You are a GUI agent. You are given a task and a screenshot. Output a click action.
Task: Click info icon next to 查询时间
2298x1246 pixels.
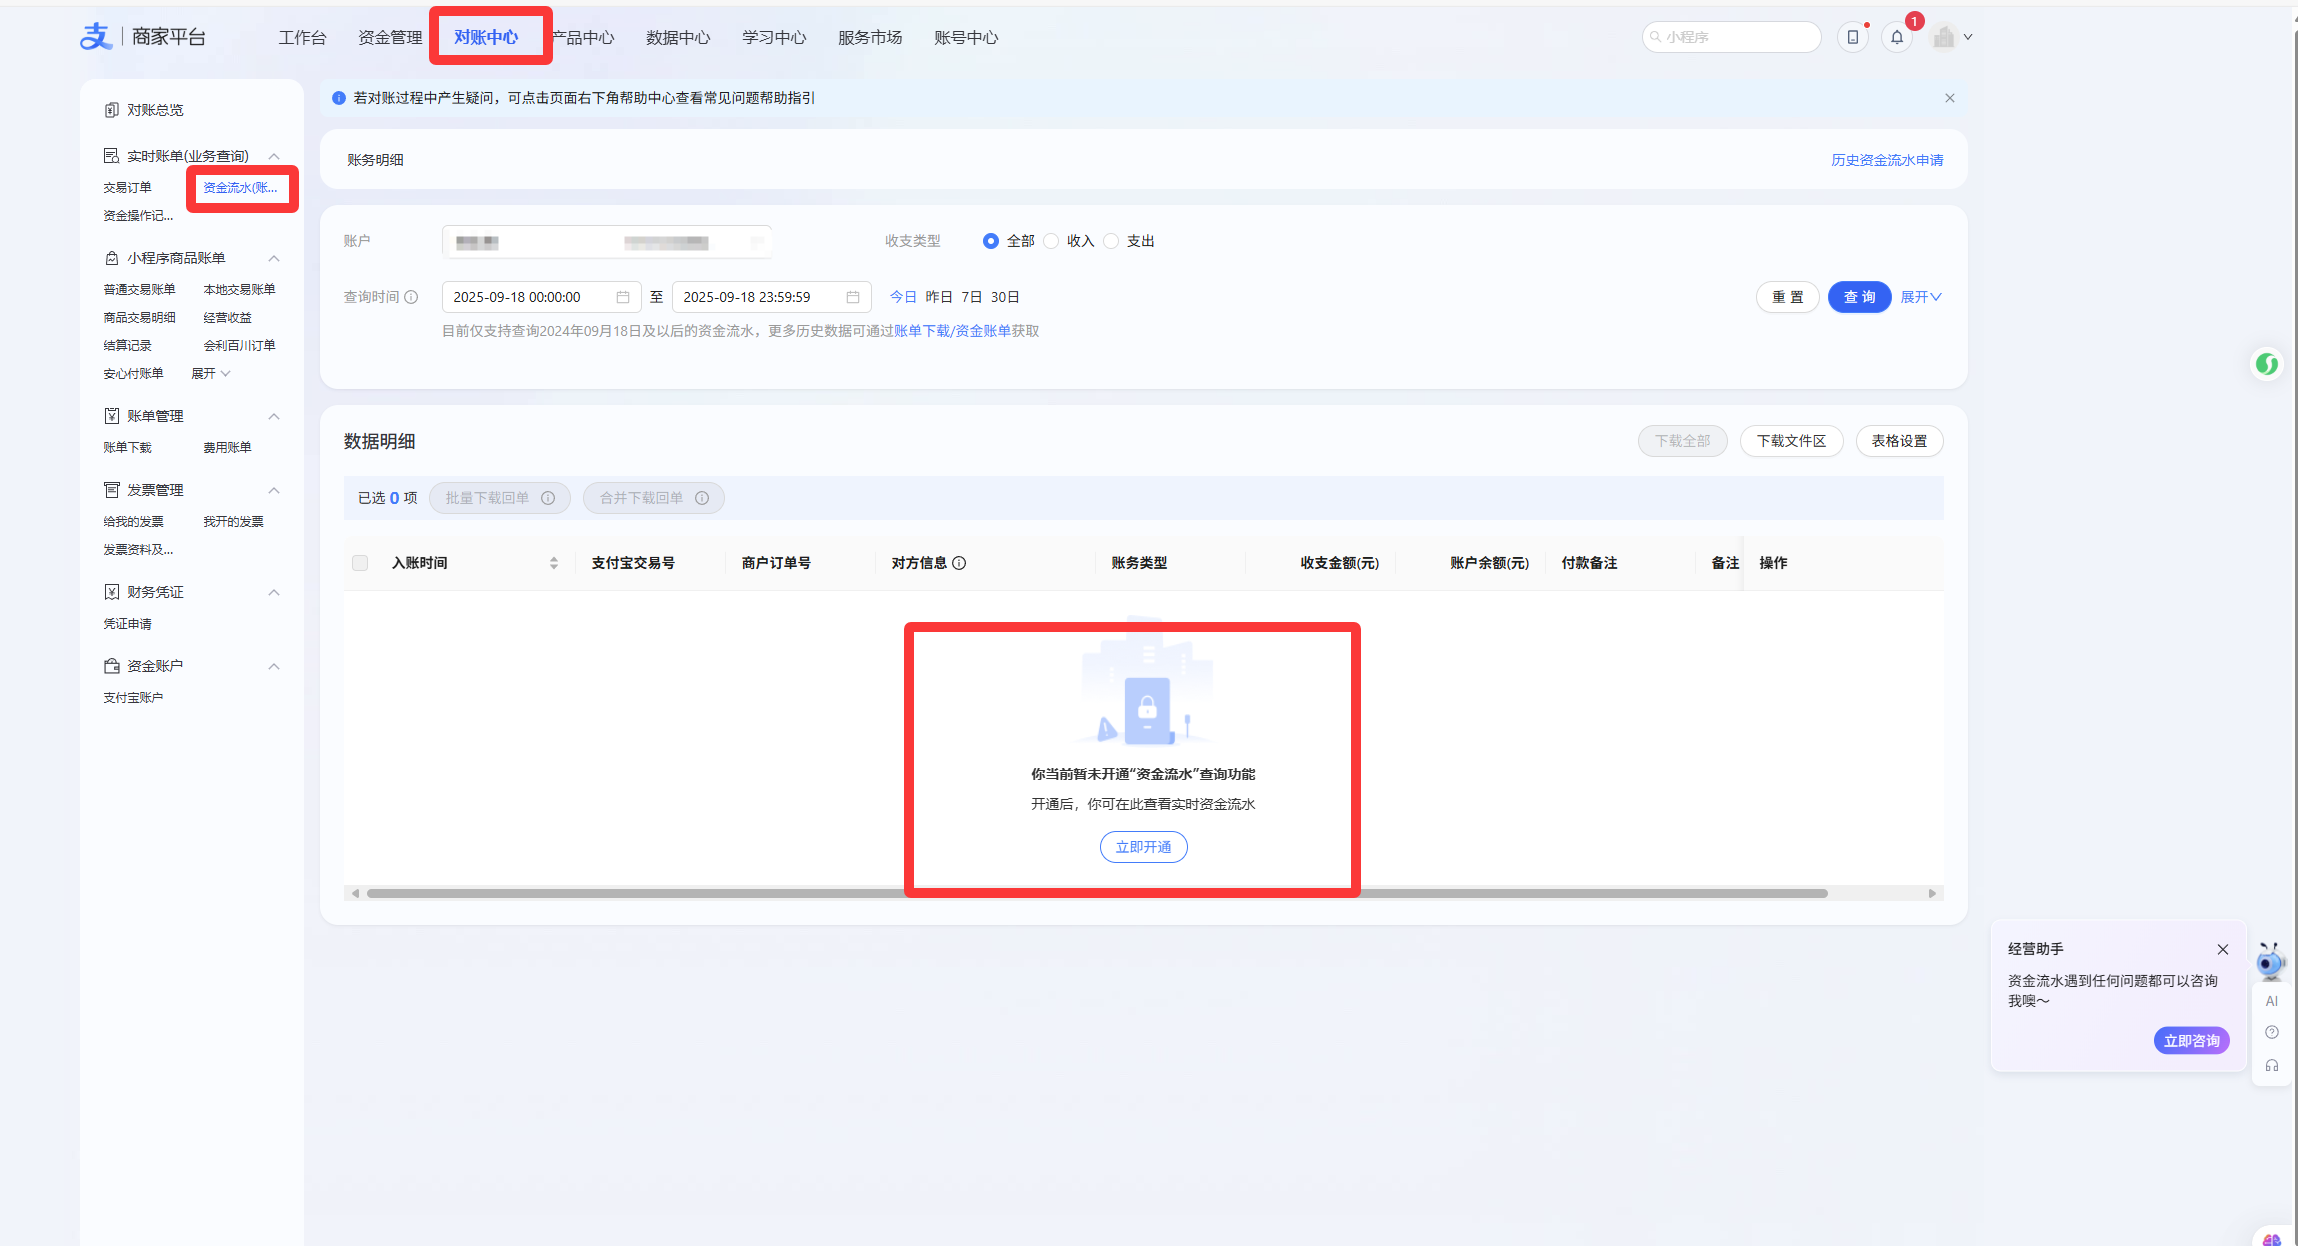point(411,297)
